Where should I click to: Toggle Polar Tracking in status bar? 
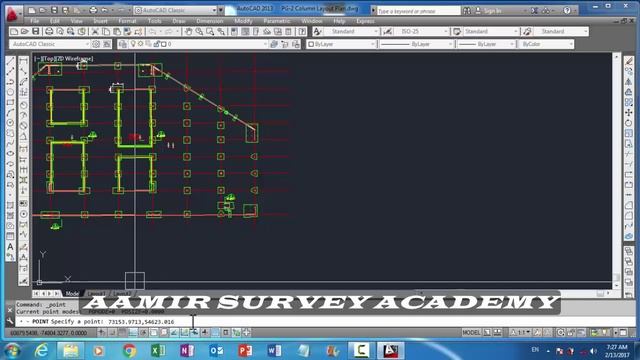[143, 333]
